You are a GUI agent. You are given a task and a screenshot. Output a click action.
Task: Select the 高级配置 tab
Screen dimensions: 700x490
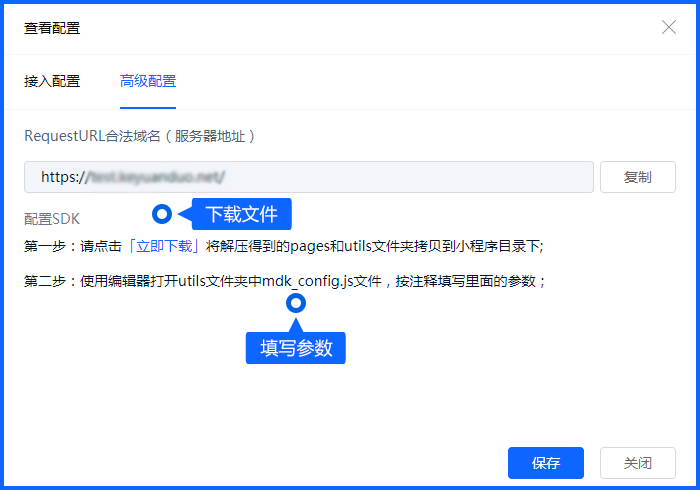pos(148,81)
